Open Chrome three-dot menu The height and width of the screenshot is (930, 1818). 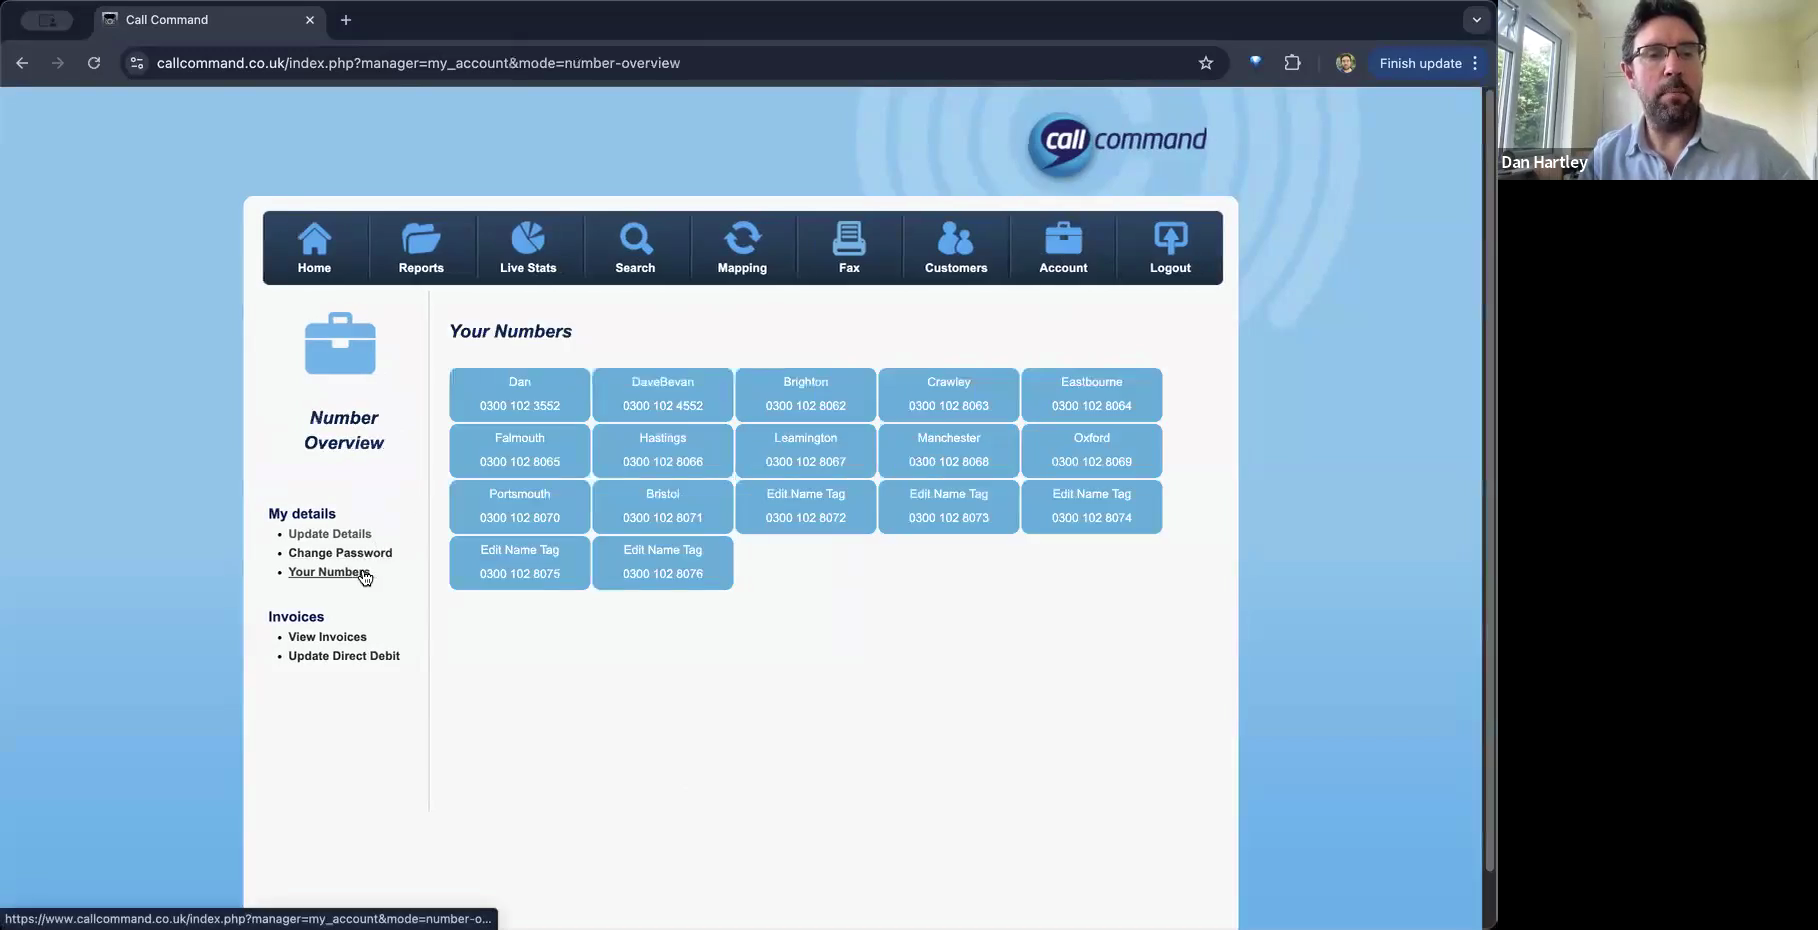click(1475, 63)
